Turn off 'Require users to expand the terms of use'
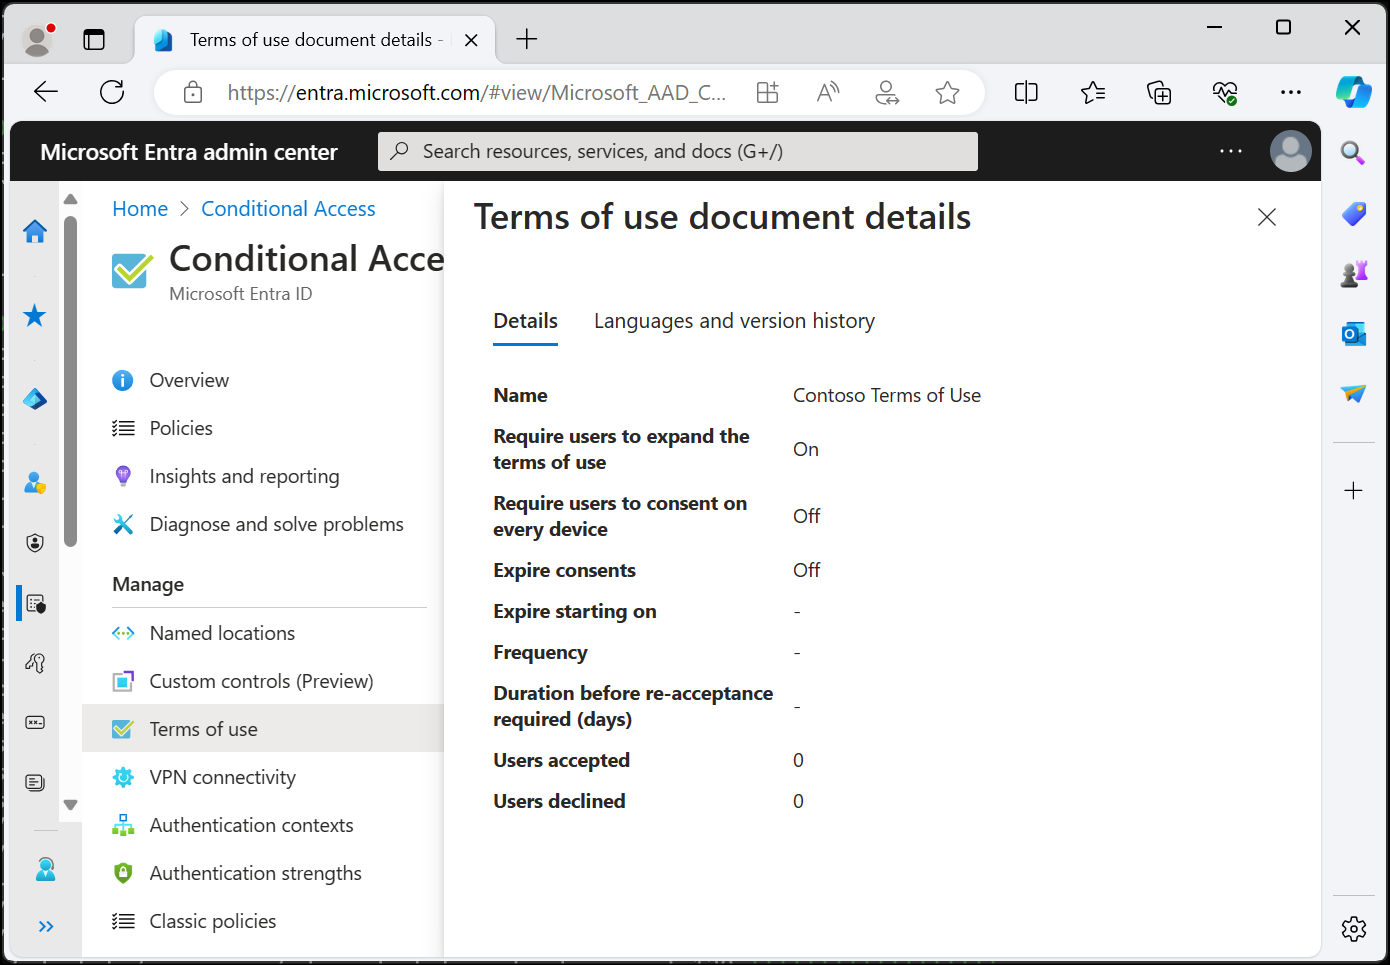The width and height of the screenshot is (1390, 965). tap(806, 448)
